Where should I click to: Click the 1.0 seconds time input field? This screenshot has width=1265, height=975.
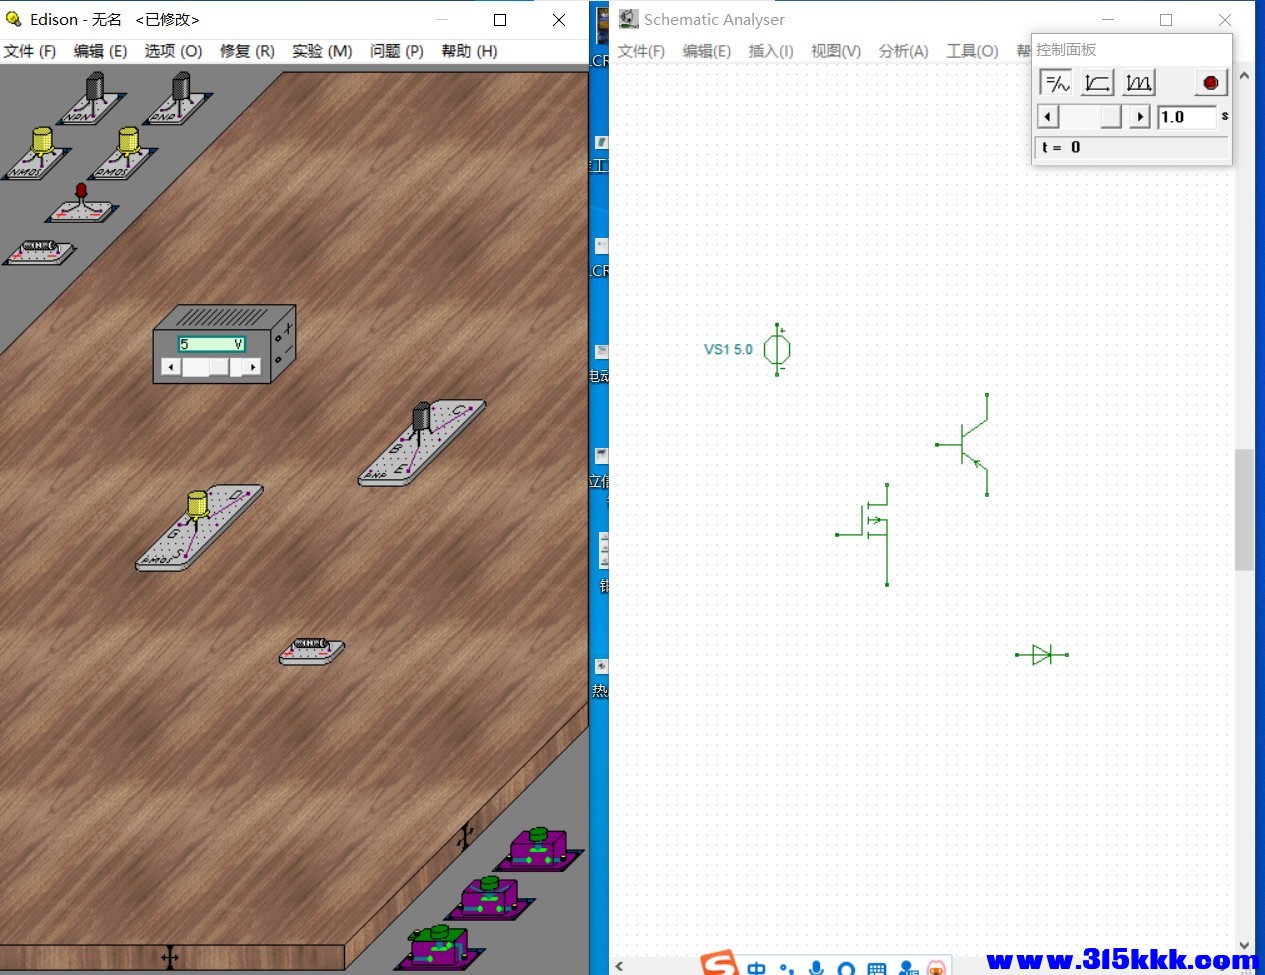(x=1186, y=117)
